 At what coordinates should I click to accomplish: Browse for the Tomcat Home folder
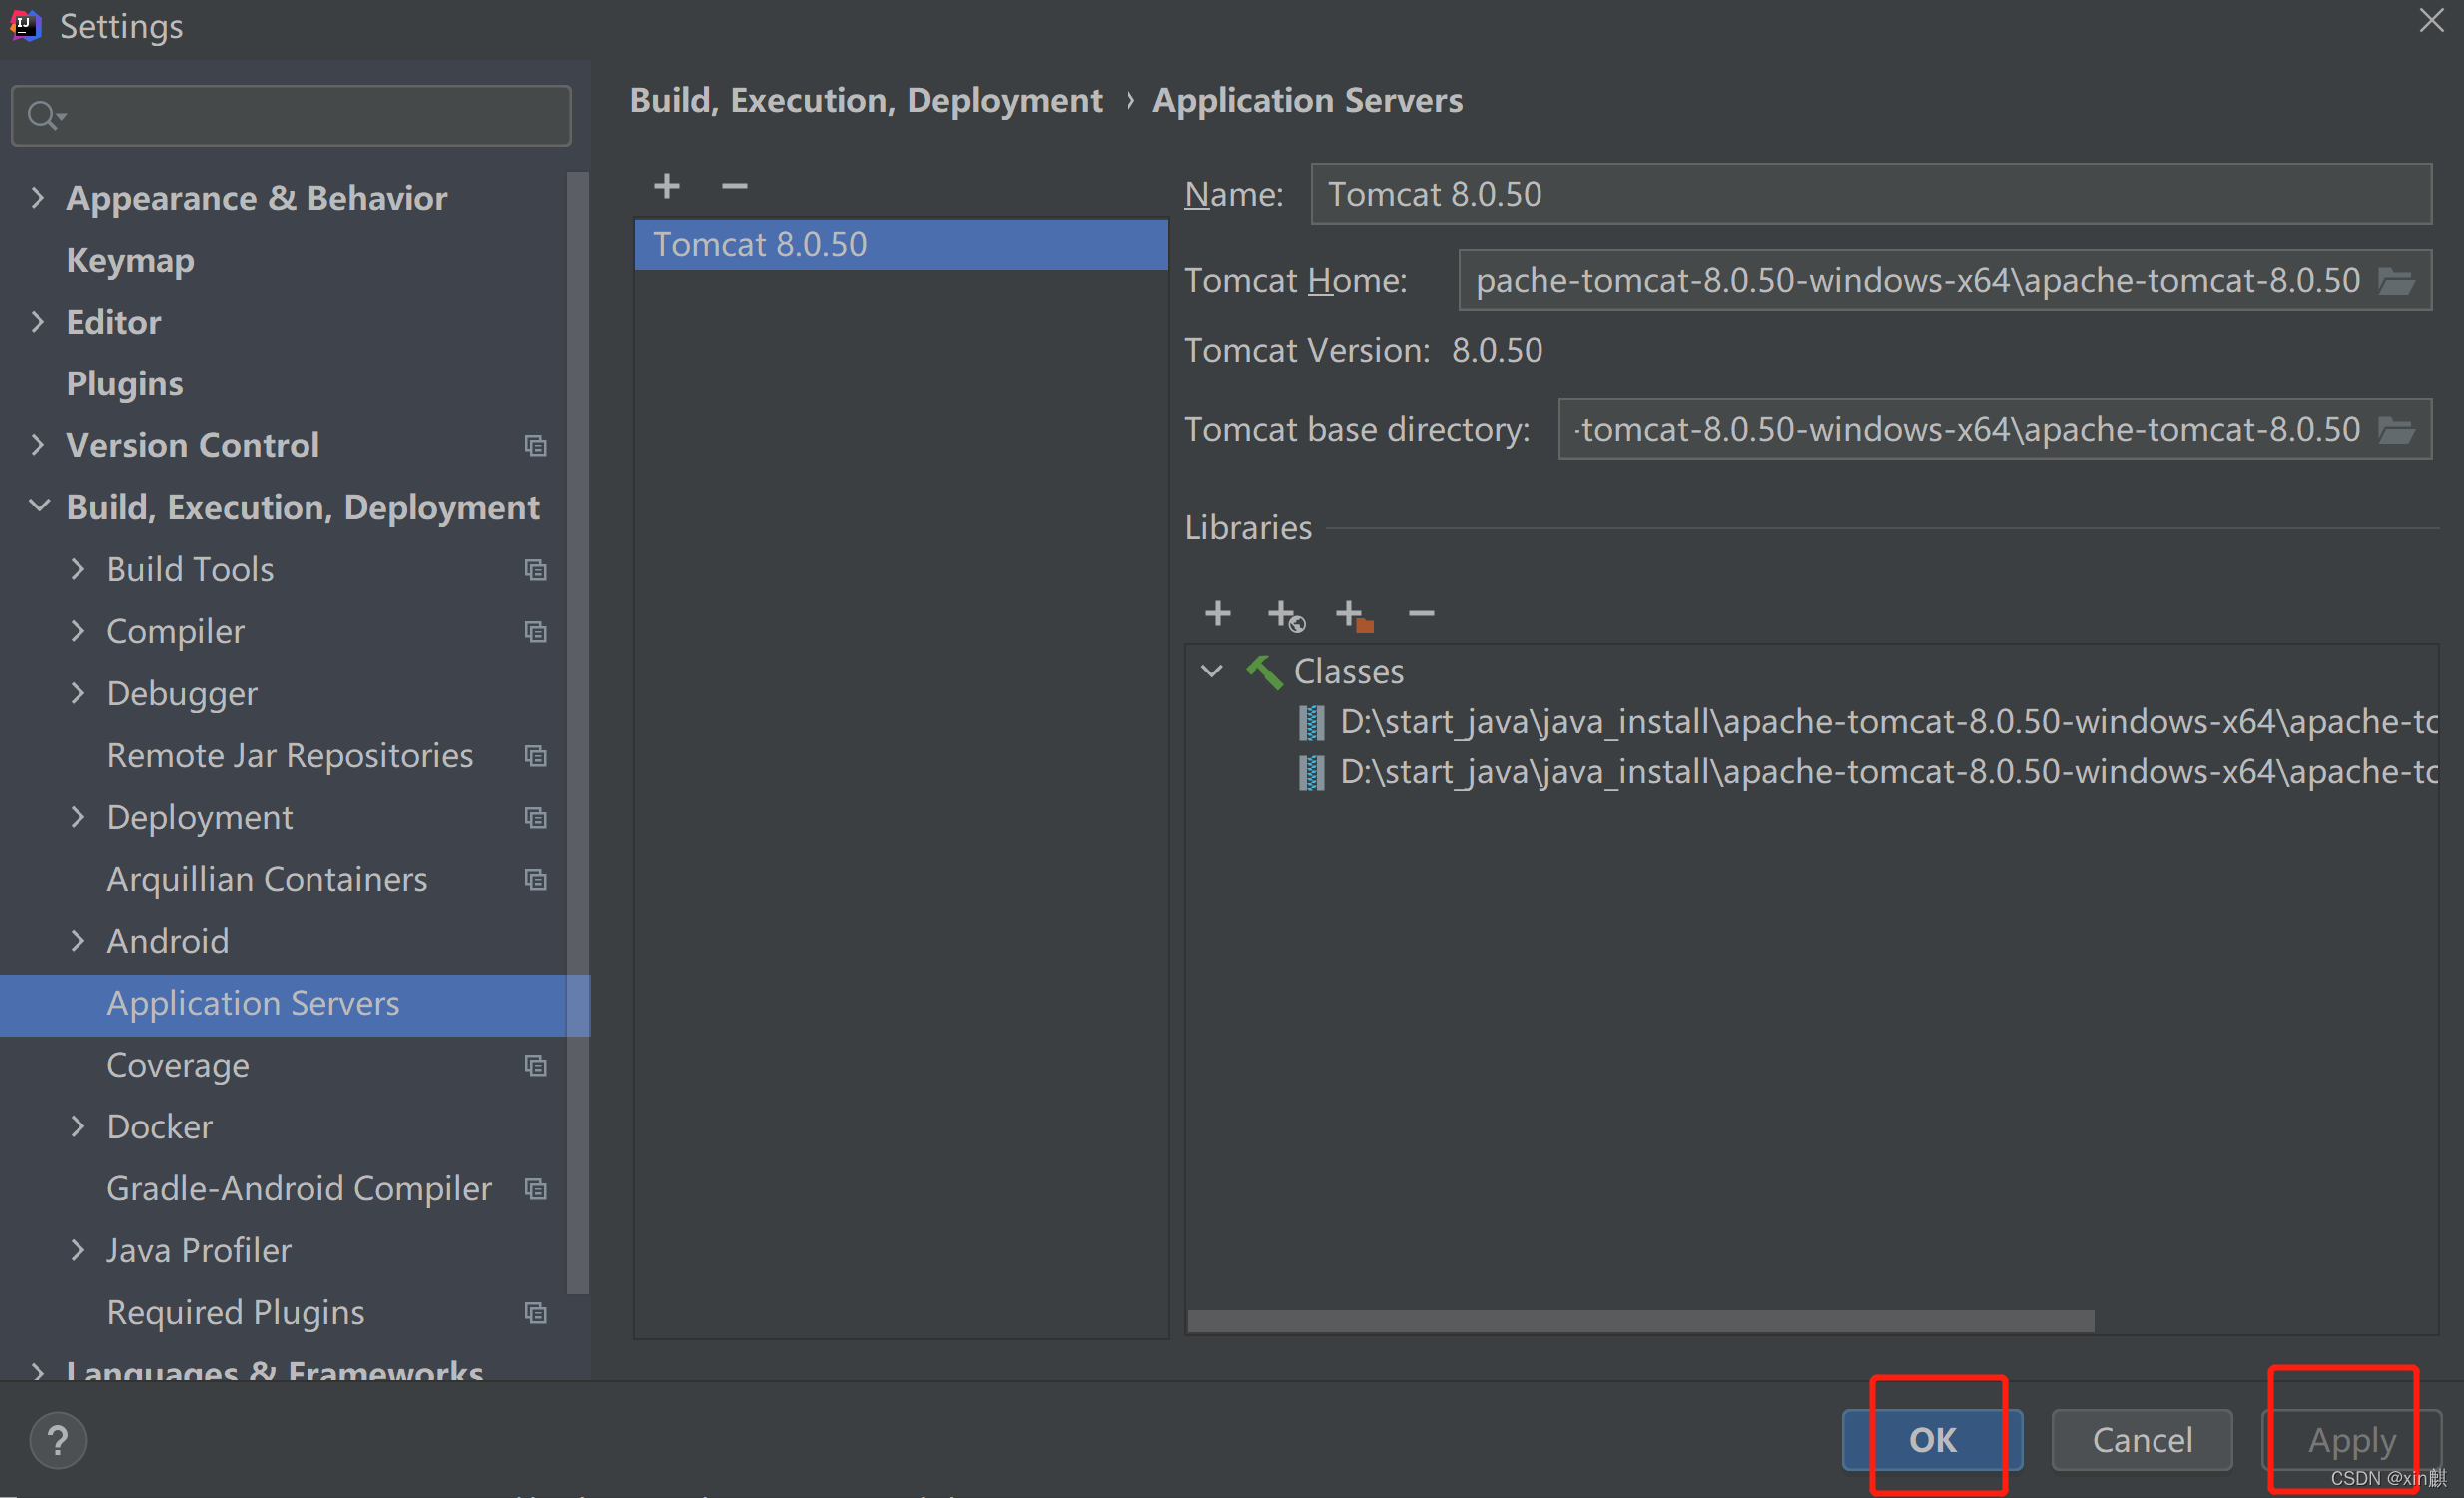[2397, 281]
